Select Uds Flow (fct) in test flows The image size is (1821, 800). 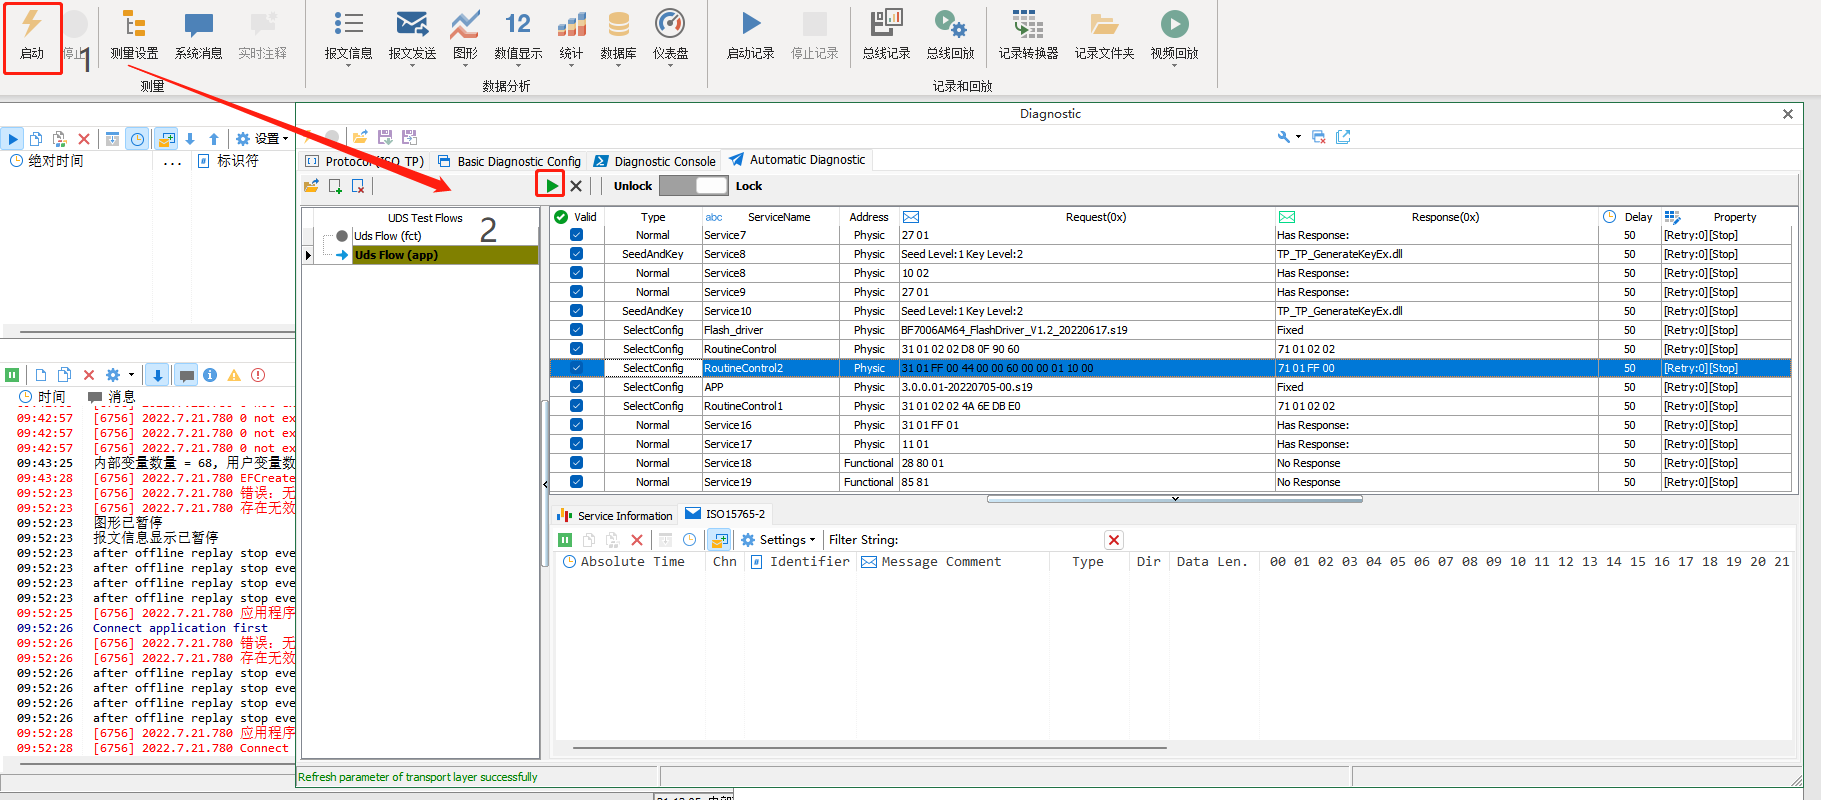(x=387, y=236)
